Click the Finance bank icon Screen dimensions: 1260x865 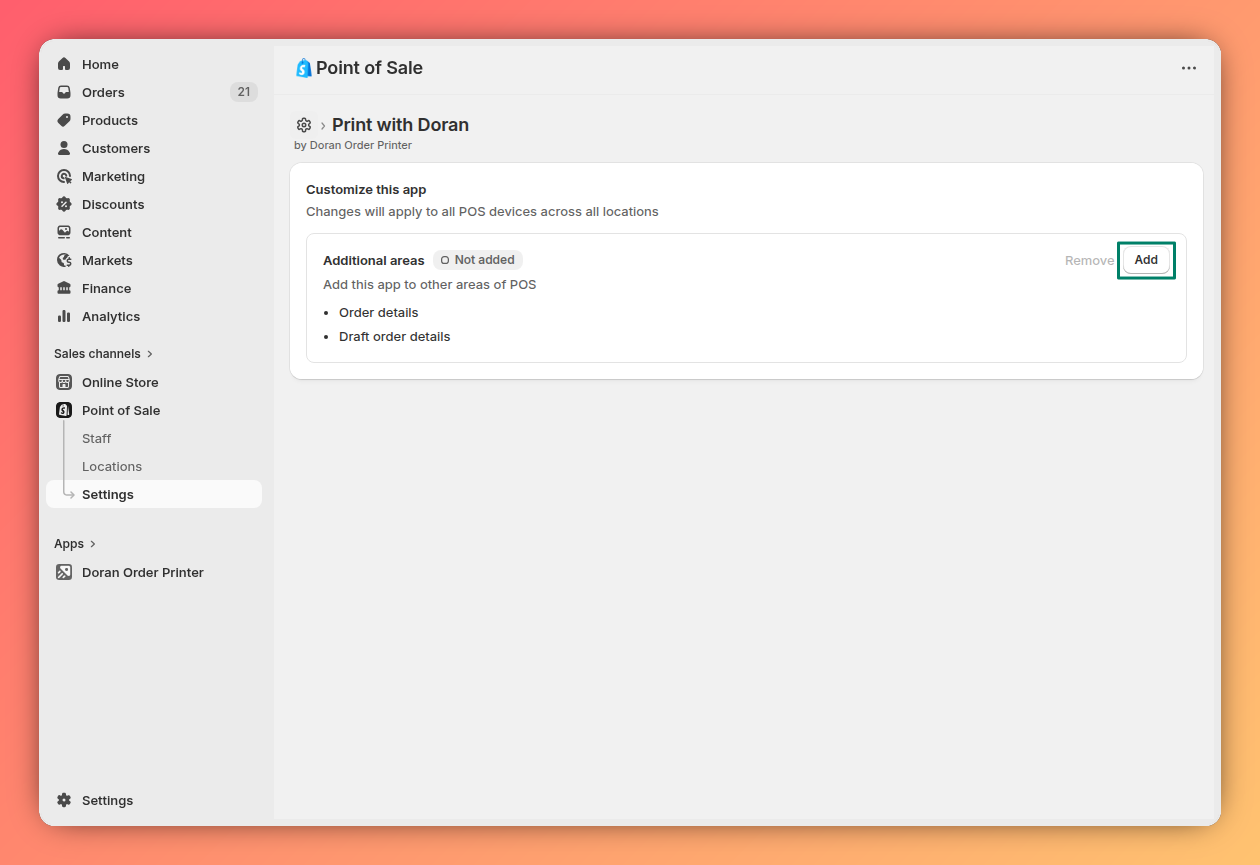pos(64,288)
